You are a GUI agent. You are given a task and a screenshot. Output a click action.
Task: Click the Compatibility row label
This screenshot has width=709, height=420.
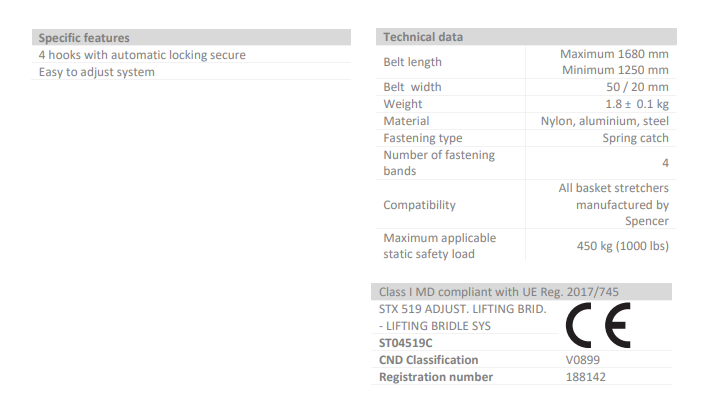pos(419,205)
